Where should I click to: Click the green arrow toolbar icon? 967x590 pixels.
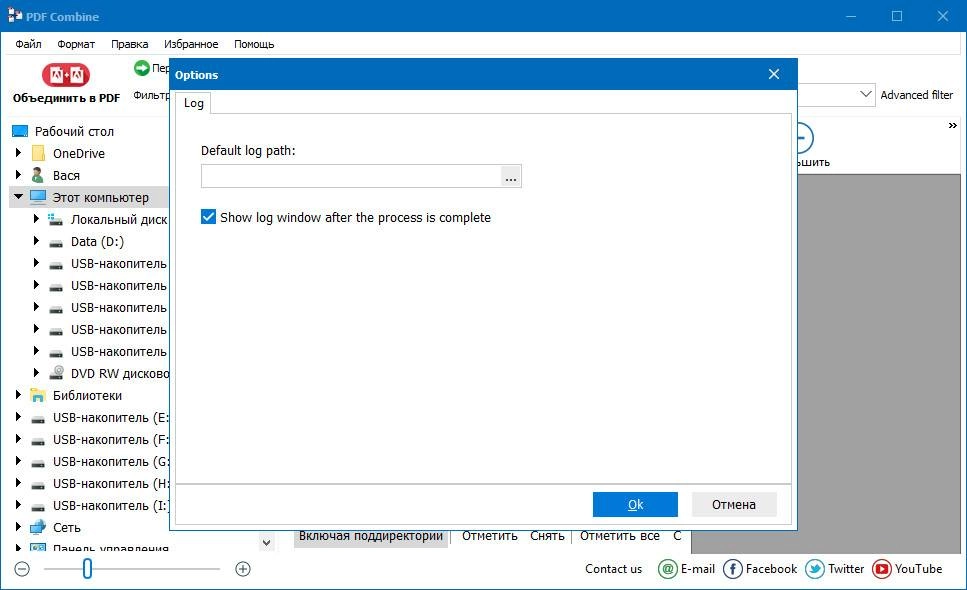(142, 68)
